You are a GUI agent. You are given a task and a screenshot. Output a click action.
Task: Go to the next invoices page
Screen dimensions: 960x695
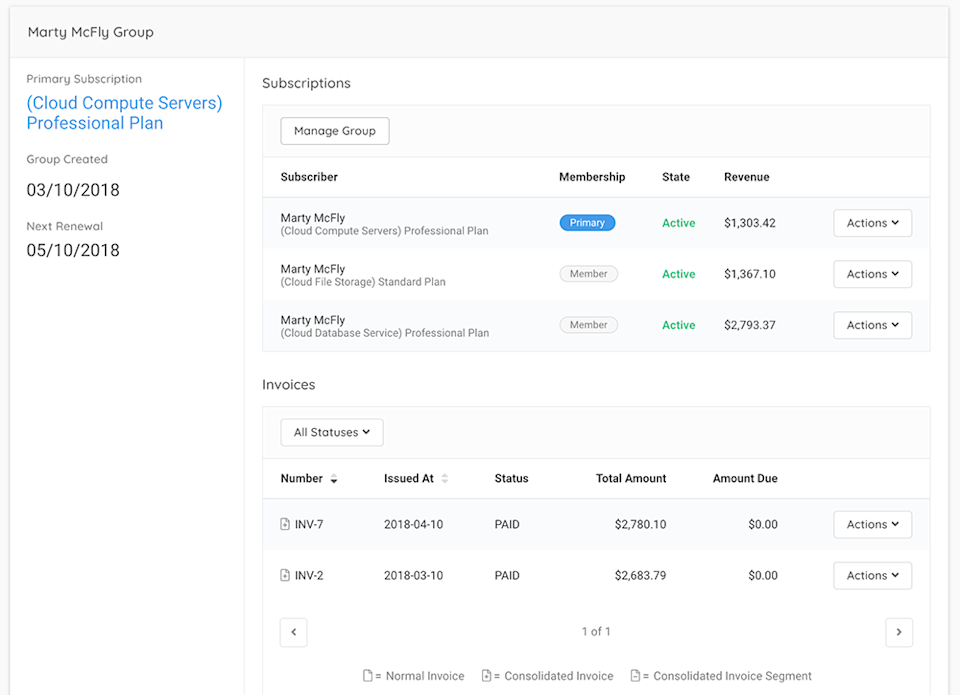pos(899,632)
